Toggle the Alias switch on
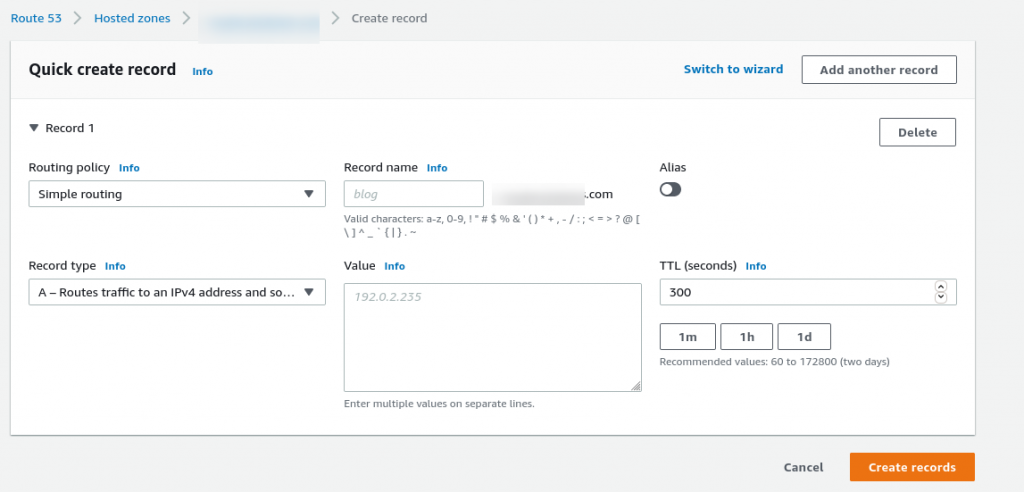Image resolution: width=1024 pixels, height=492 pixels. coord(670,189)
